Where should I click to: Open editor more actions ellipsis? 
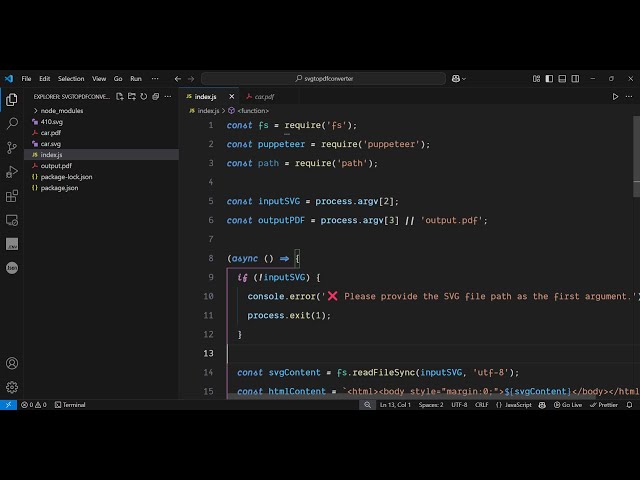[x=629, y=97]
